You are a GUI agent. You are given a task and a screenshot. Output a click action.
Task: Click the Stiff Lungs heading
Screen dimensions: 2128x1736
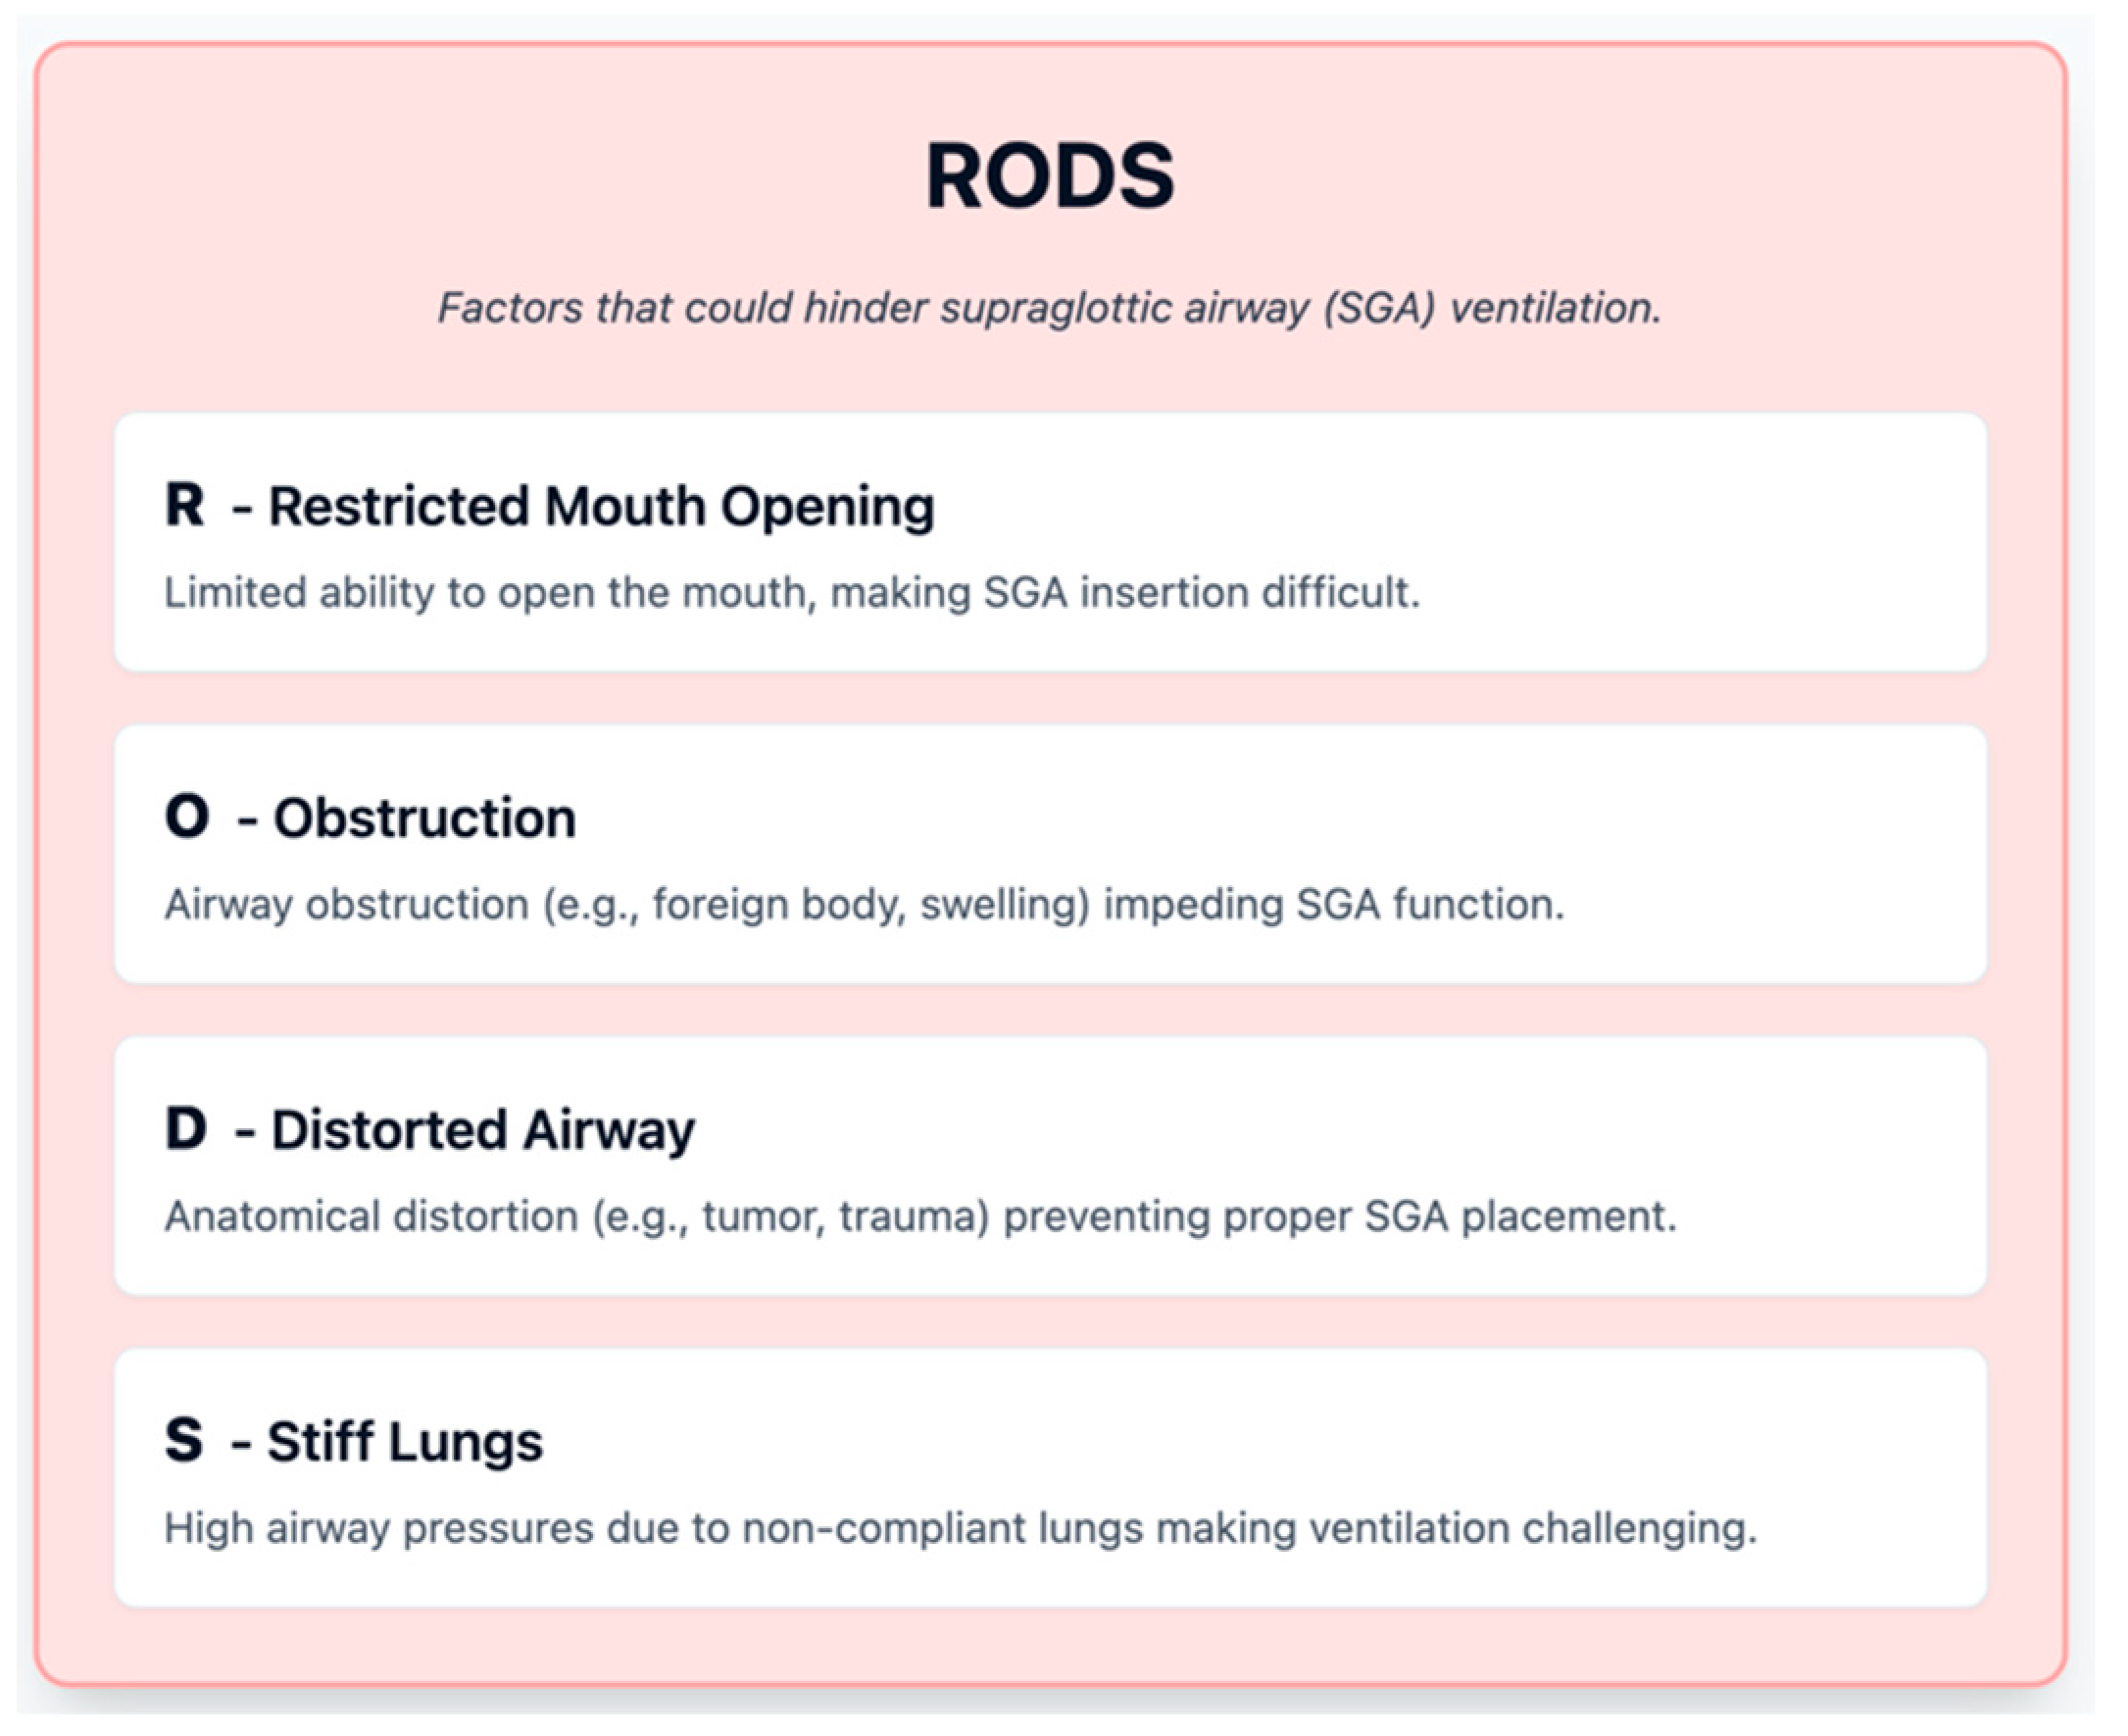click(404, 1442)
